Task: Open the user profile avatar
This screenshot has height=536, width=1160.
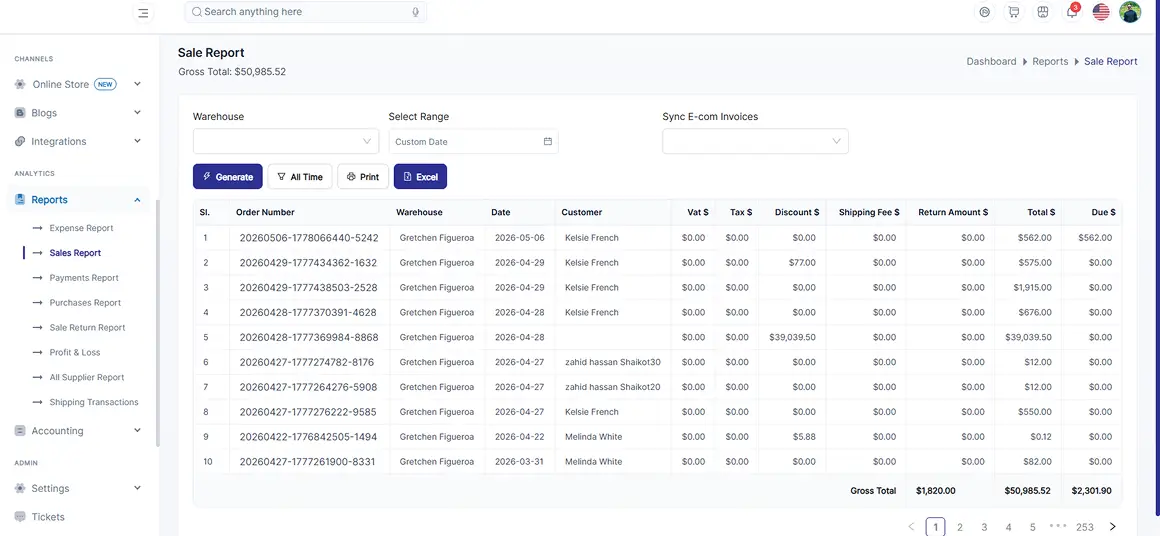Action: click(x=1130, y=12)
